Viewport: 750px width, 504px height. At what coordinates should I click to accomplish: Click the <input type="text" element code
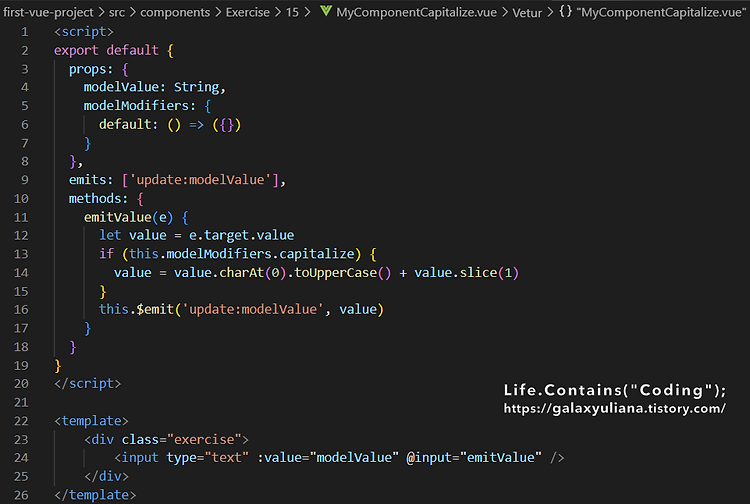click(181, 458)
